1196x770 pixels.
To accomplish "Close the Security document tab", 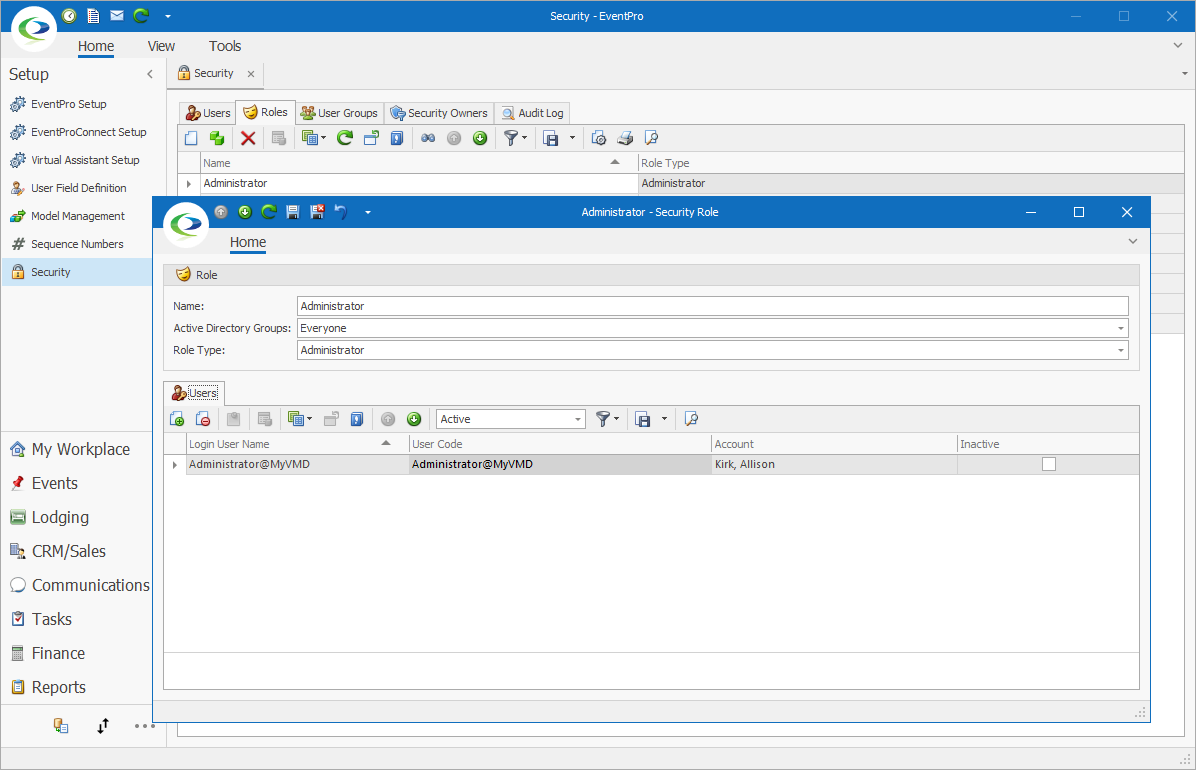I will point(251,74).
